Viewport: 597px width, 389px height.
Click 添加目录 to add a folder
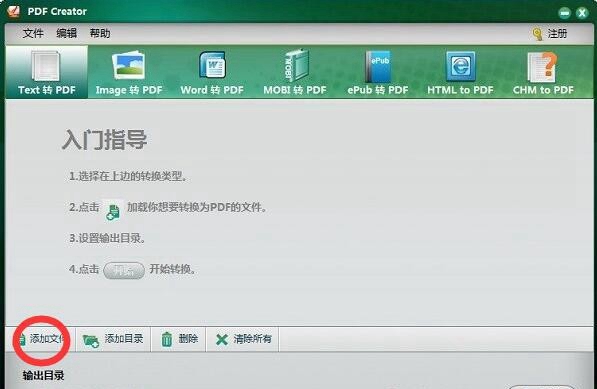coord(113,339)
